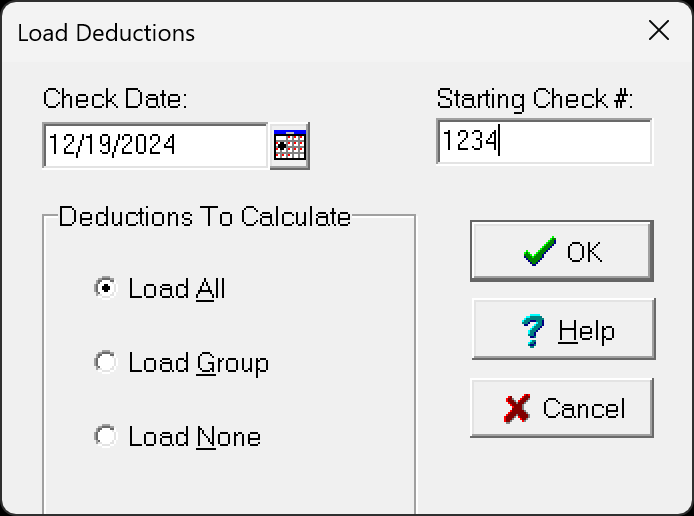Click the "Load Group" option label
The width and height of the screenshot is (694, 516).
(199, 363)
